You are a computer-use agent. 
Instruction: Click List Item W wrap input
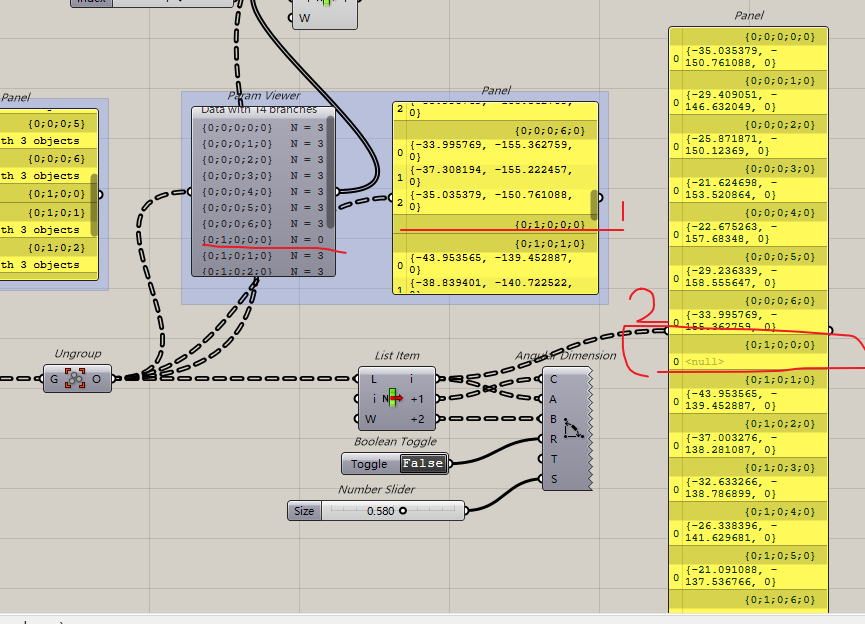coord(371,419)
